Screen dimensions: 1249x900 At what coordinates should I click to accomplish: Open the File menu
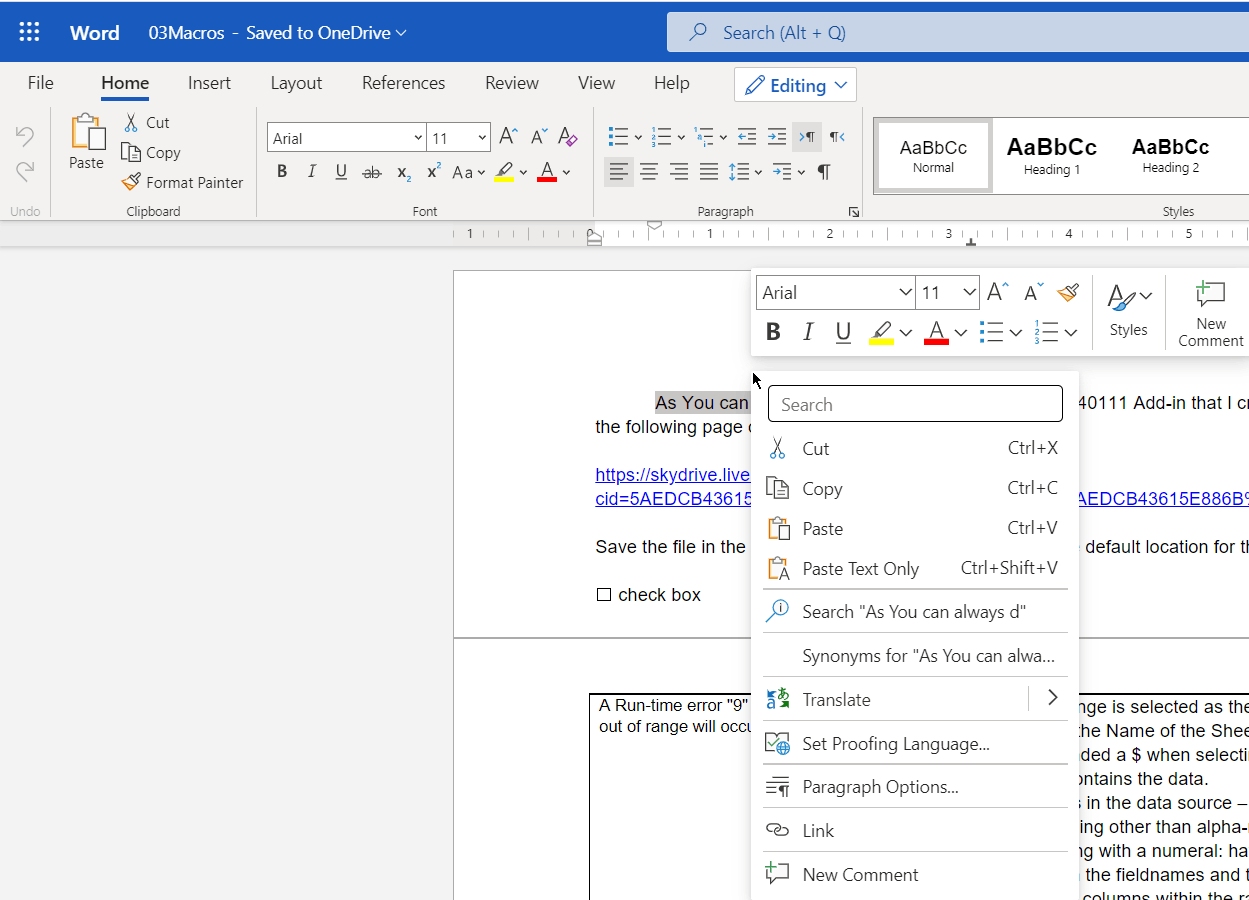(x=41, y=83)
